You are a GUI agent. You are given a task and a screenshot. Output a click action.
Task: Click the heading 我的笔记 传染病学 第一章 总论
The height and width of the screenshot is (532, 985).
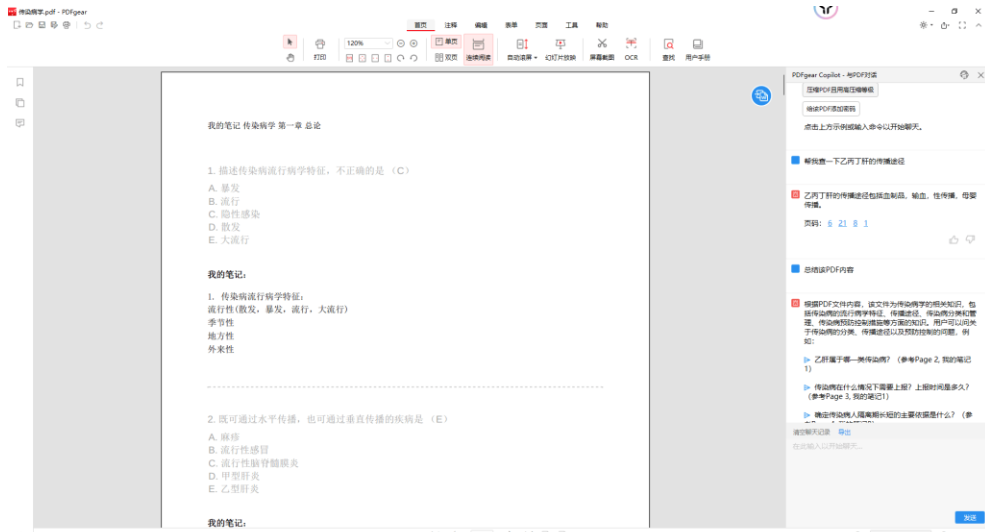click(264, 126)
